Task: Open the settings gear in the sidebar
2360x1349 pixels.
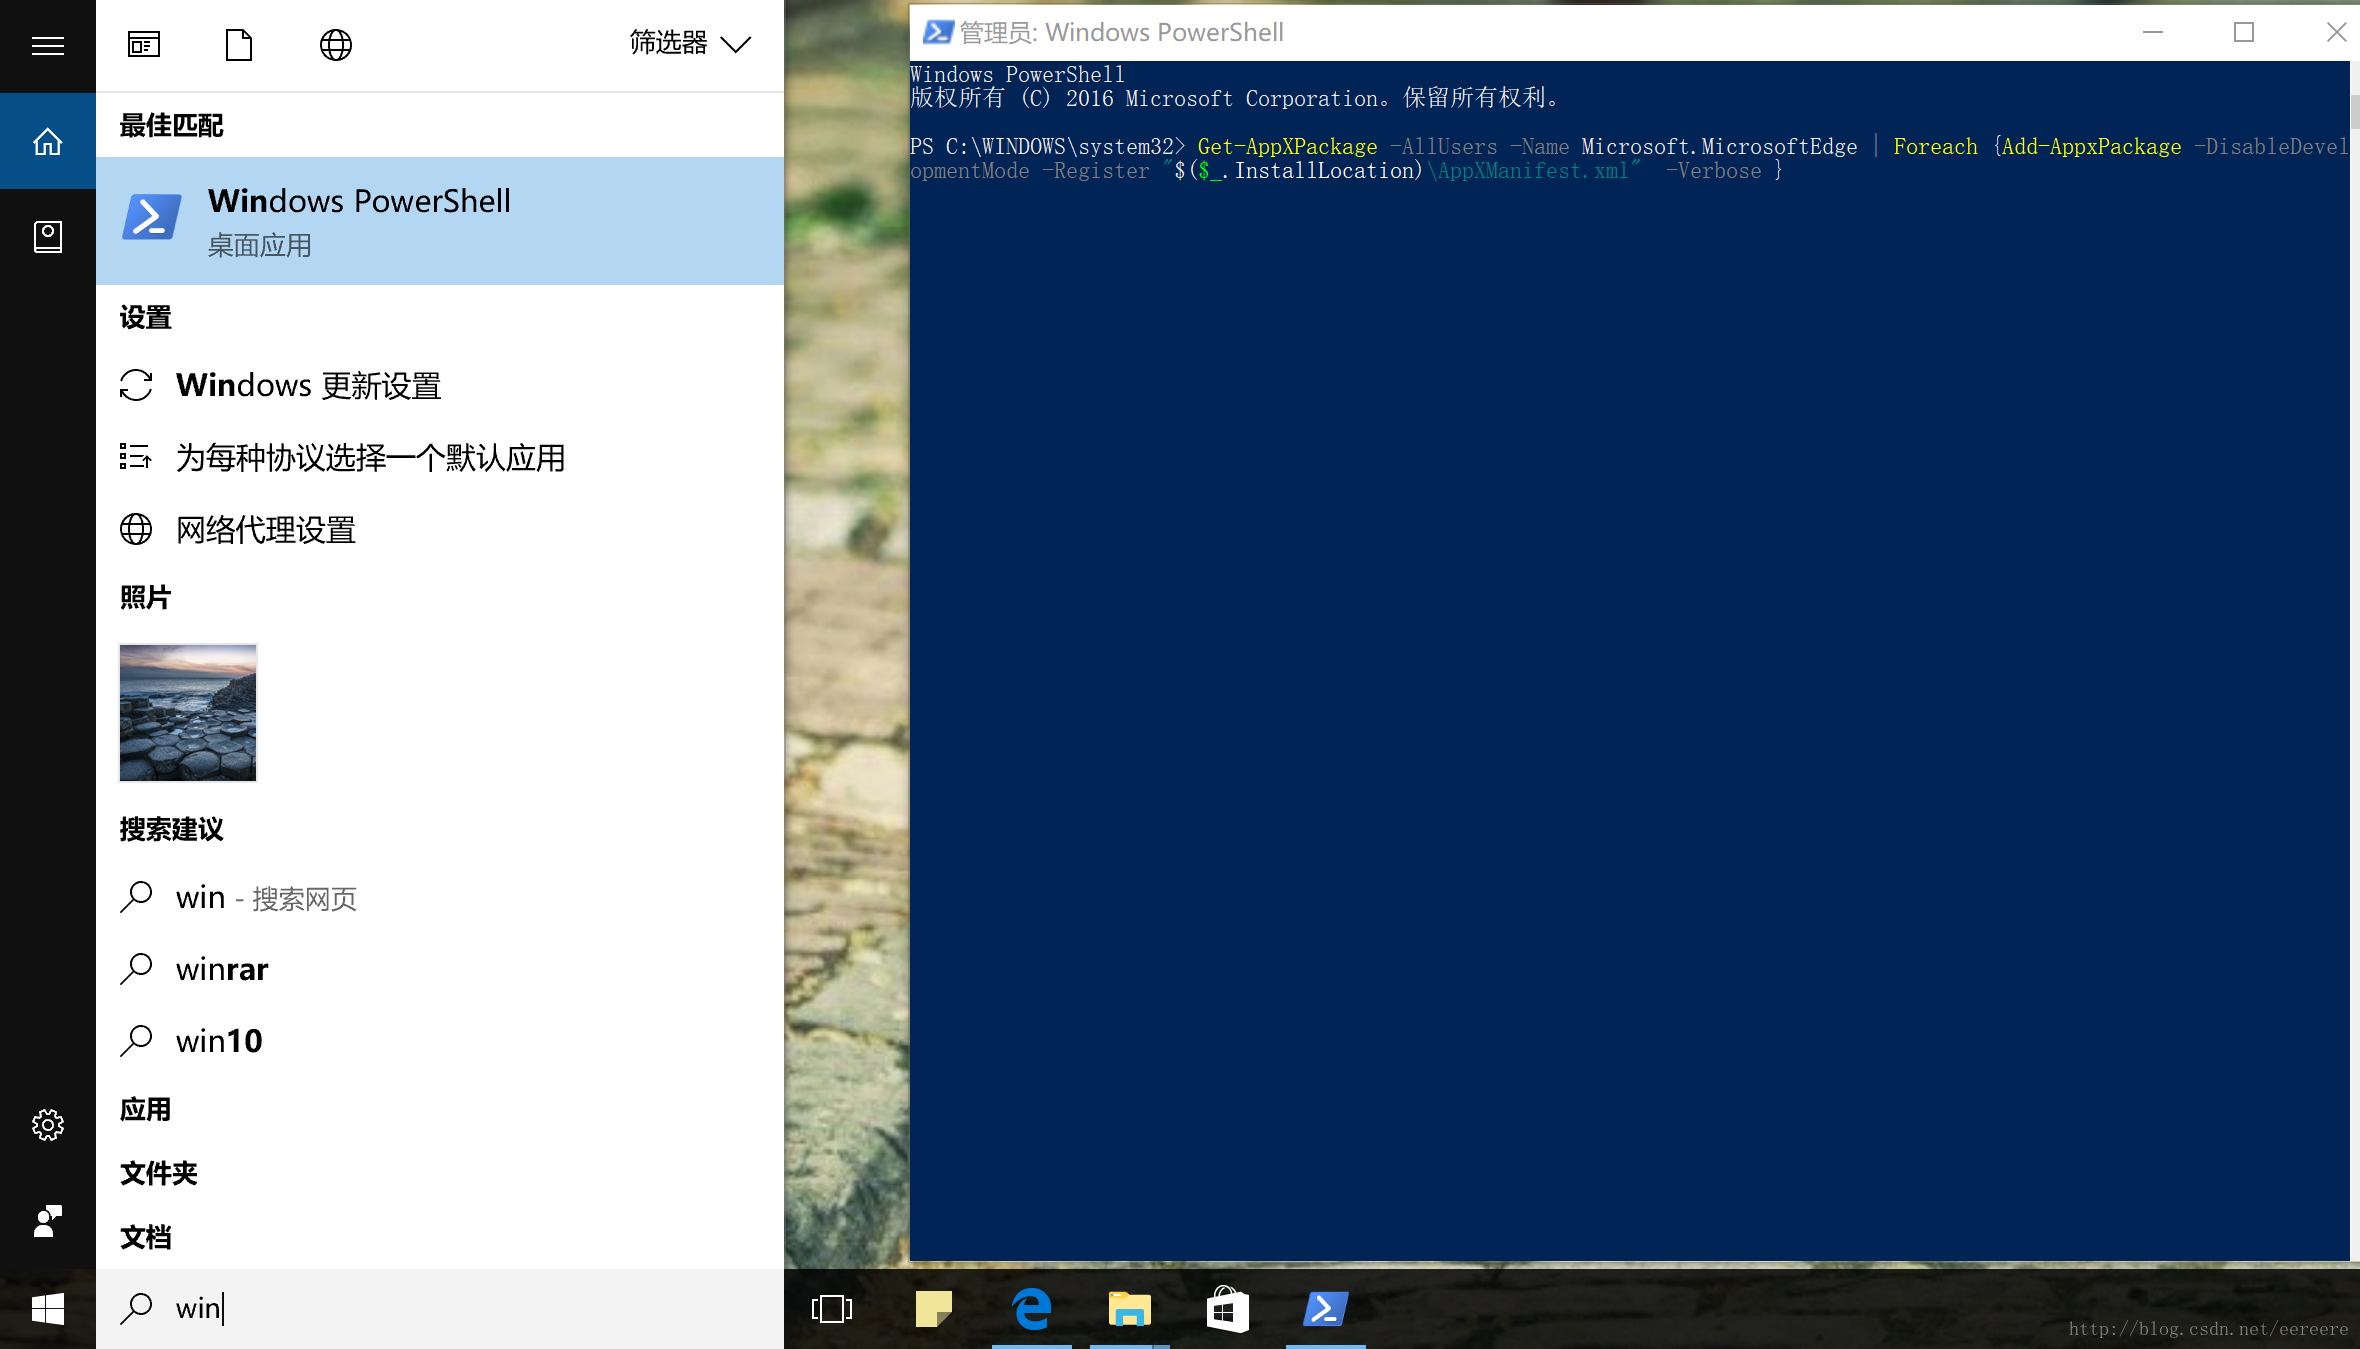Action: coord(47,1125)
